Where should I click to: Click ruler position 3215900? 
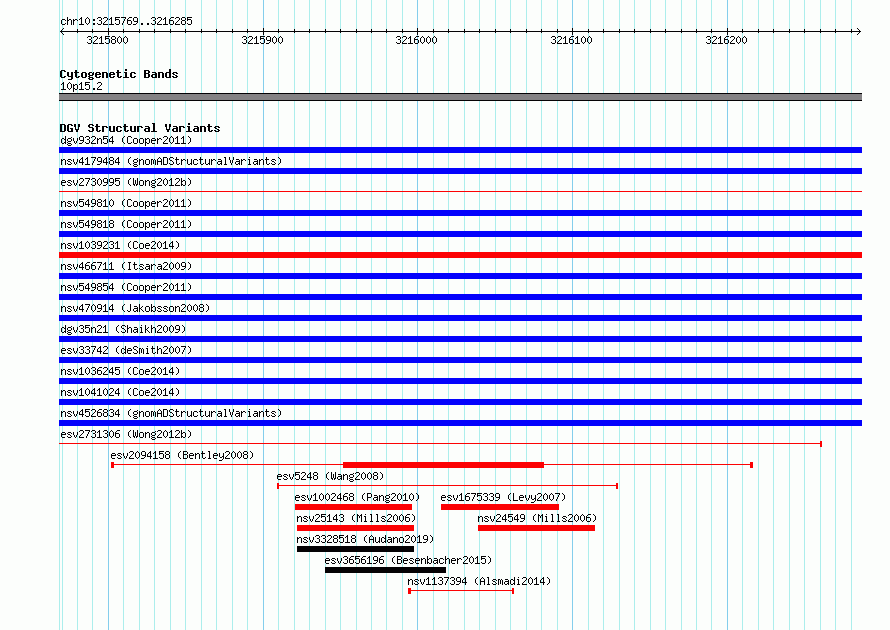pyautogui.click(x=262, y=40)
